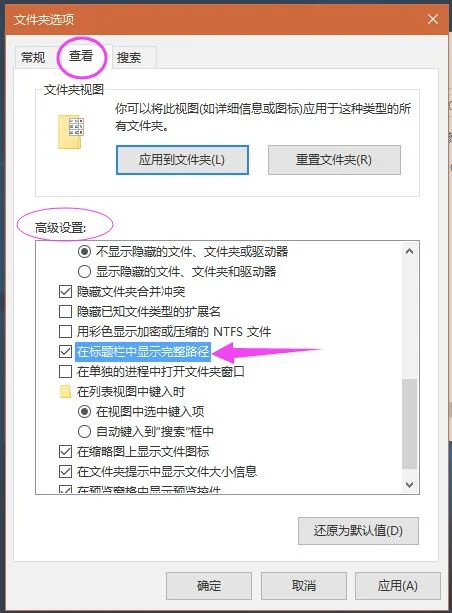Switch to the 常规 tab
The image size is (452, 613).
click(x=33, y=57)
